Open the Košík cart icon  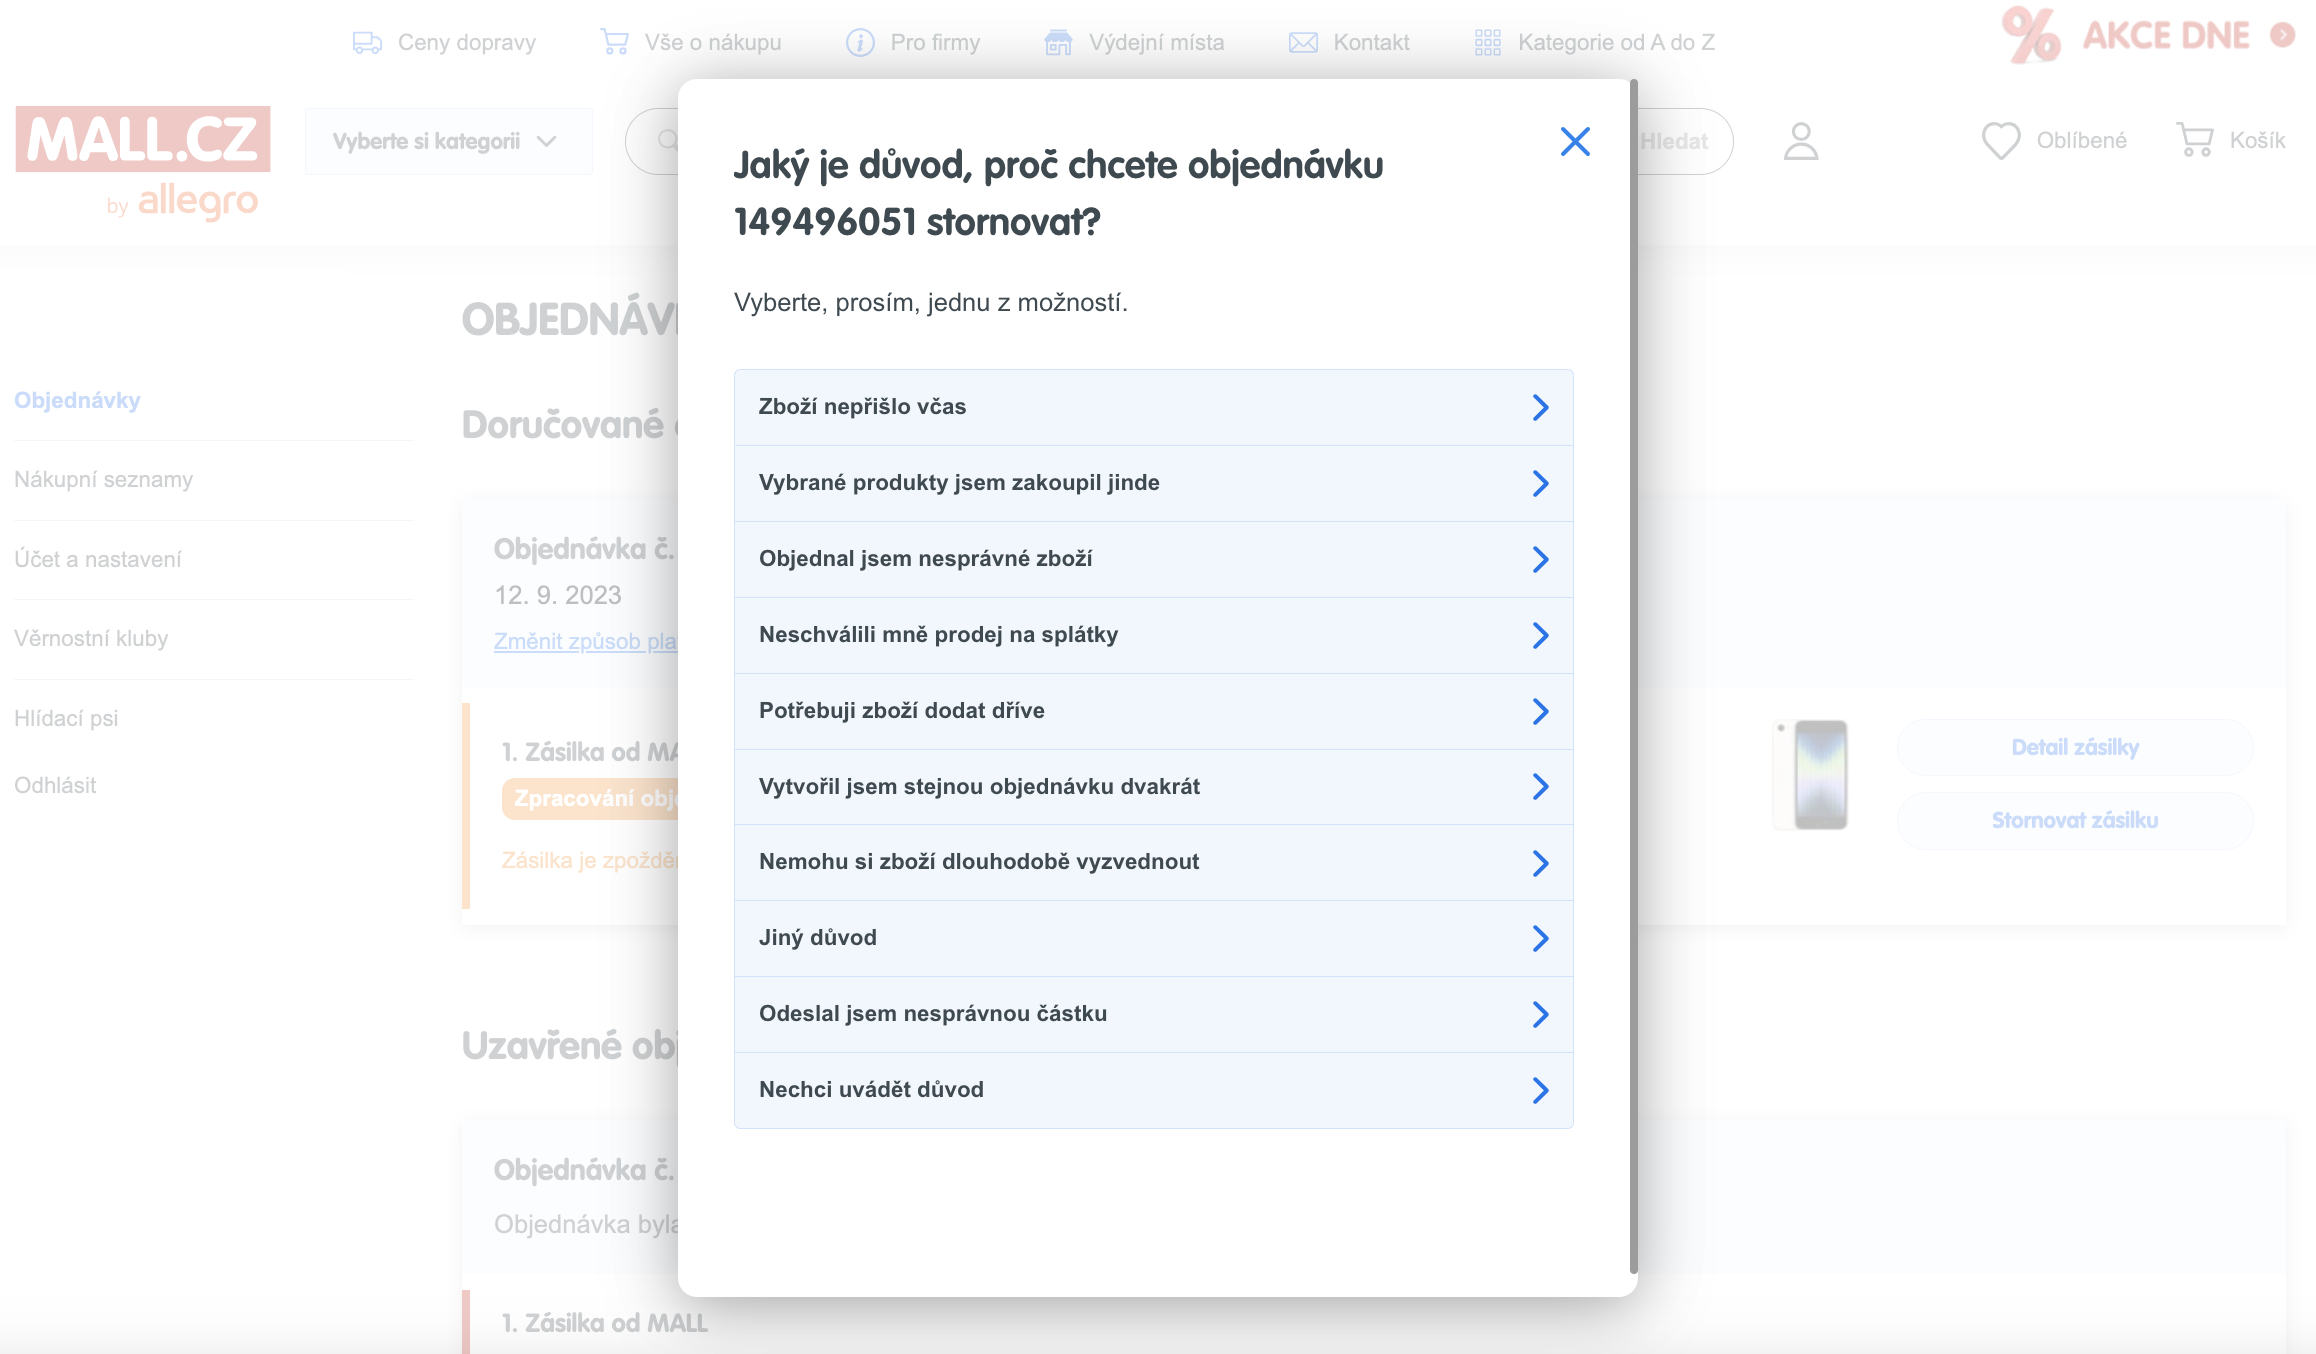[2195, 140]
